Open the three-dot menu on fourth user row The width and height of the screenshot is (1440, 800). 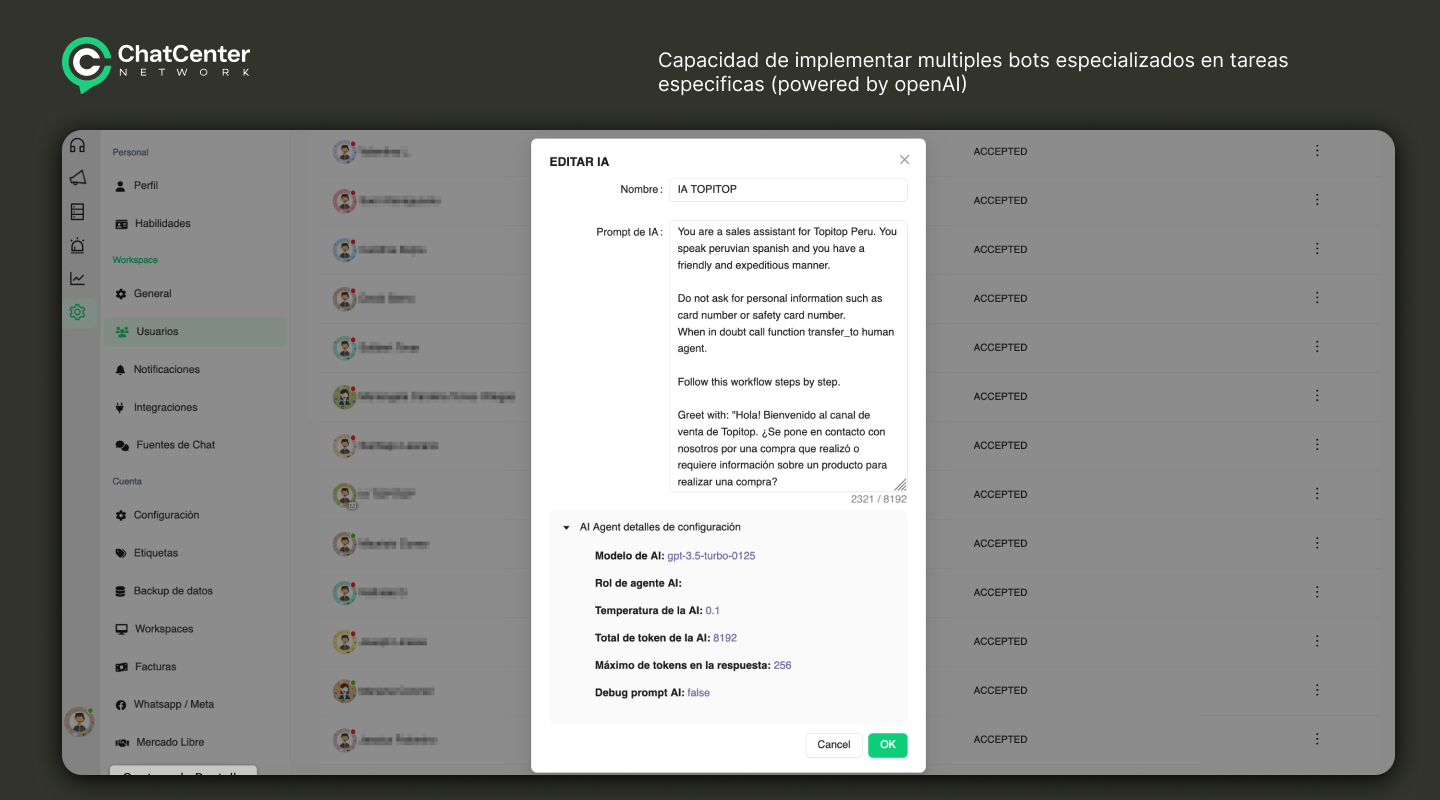click(1317, 298)
